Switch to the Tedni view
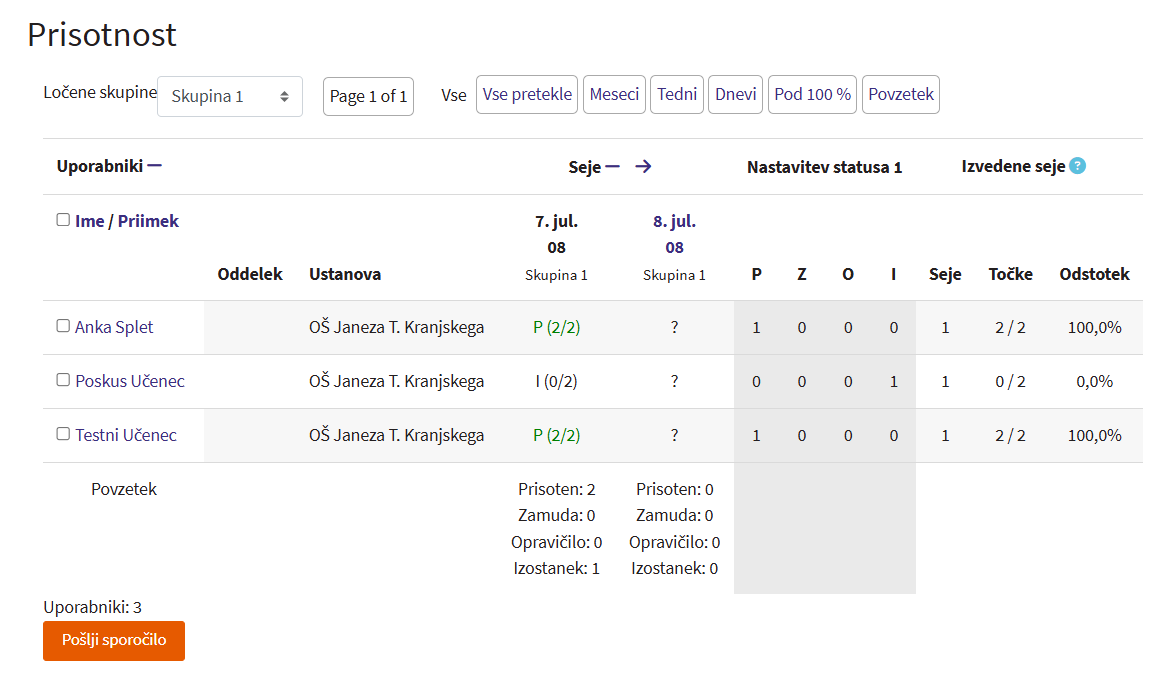 pyautogui.click(x=677, y=95)
